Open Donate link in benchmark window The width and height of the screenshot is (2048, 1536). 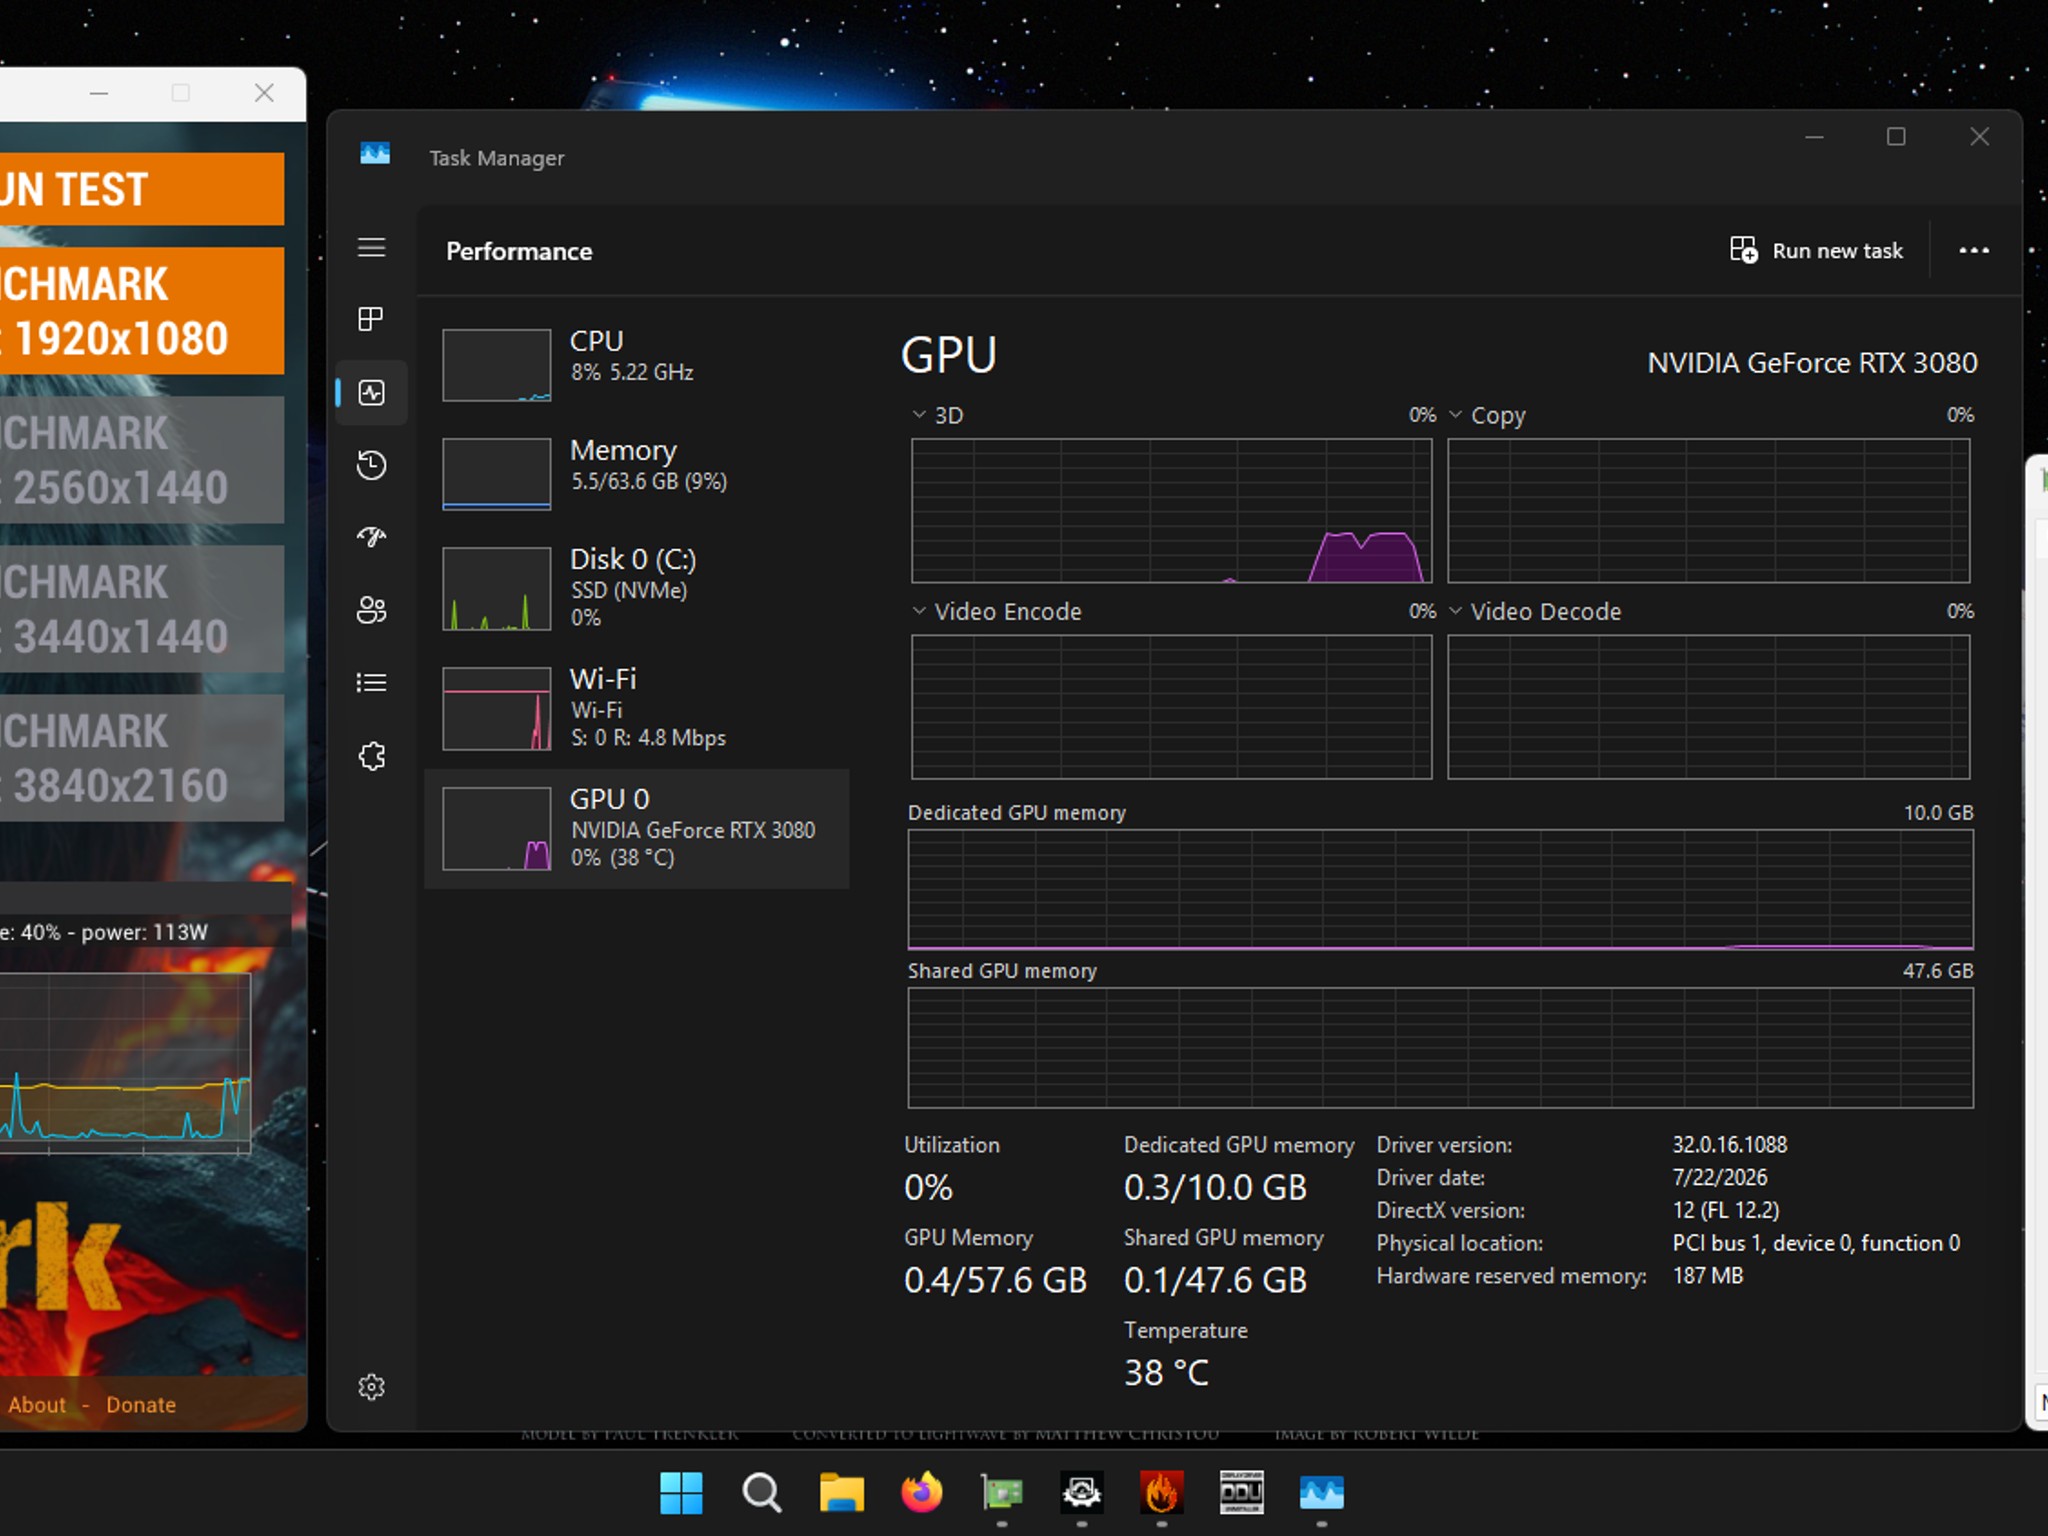click(141, 1405)
